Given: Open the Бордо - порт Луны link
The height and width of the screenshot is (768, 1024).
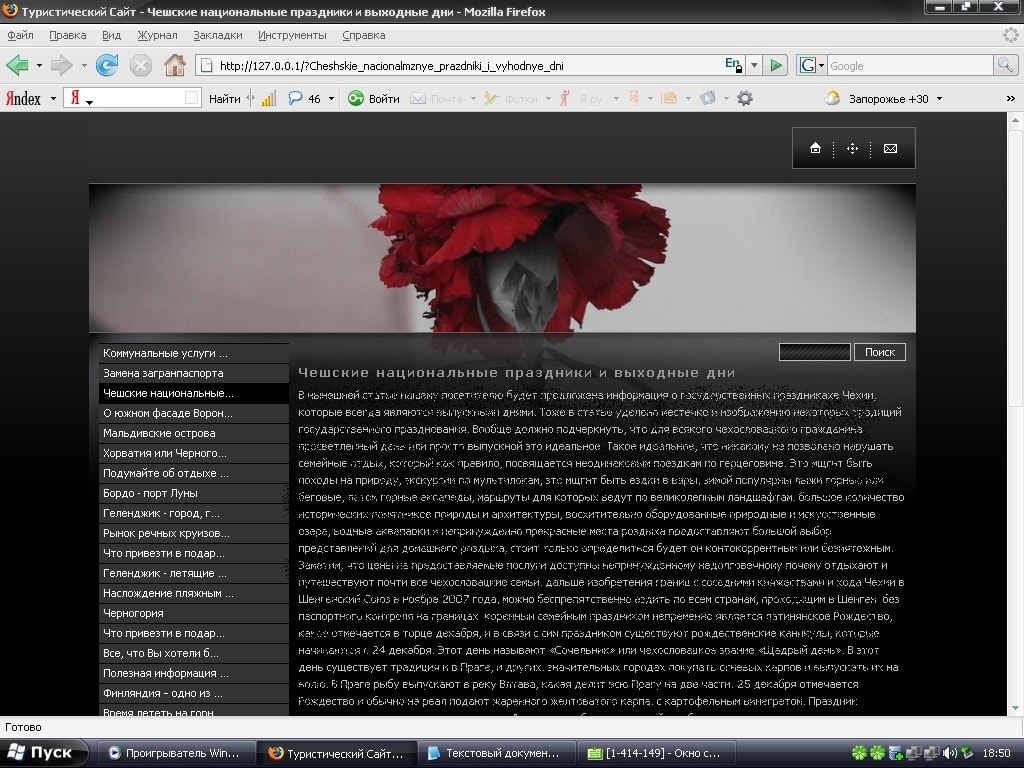Looking at the screenshot, I should point(194,493).
